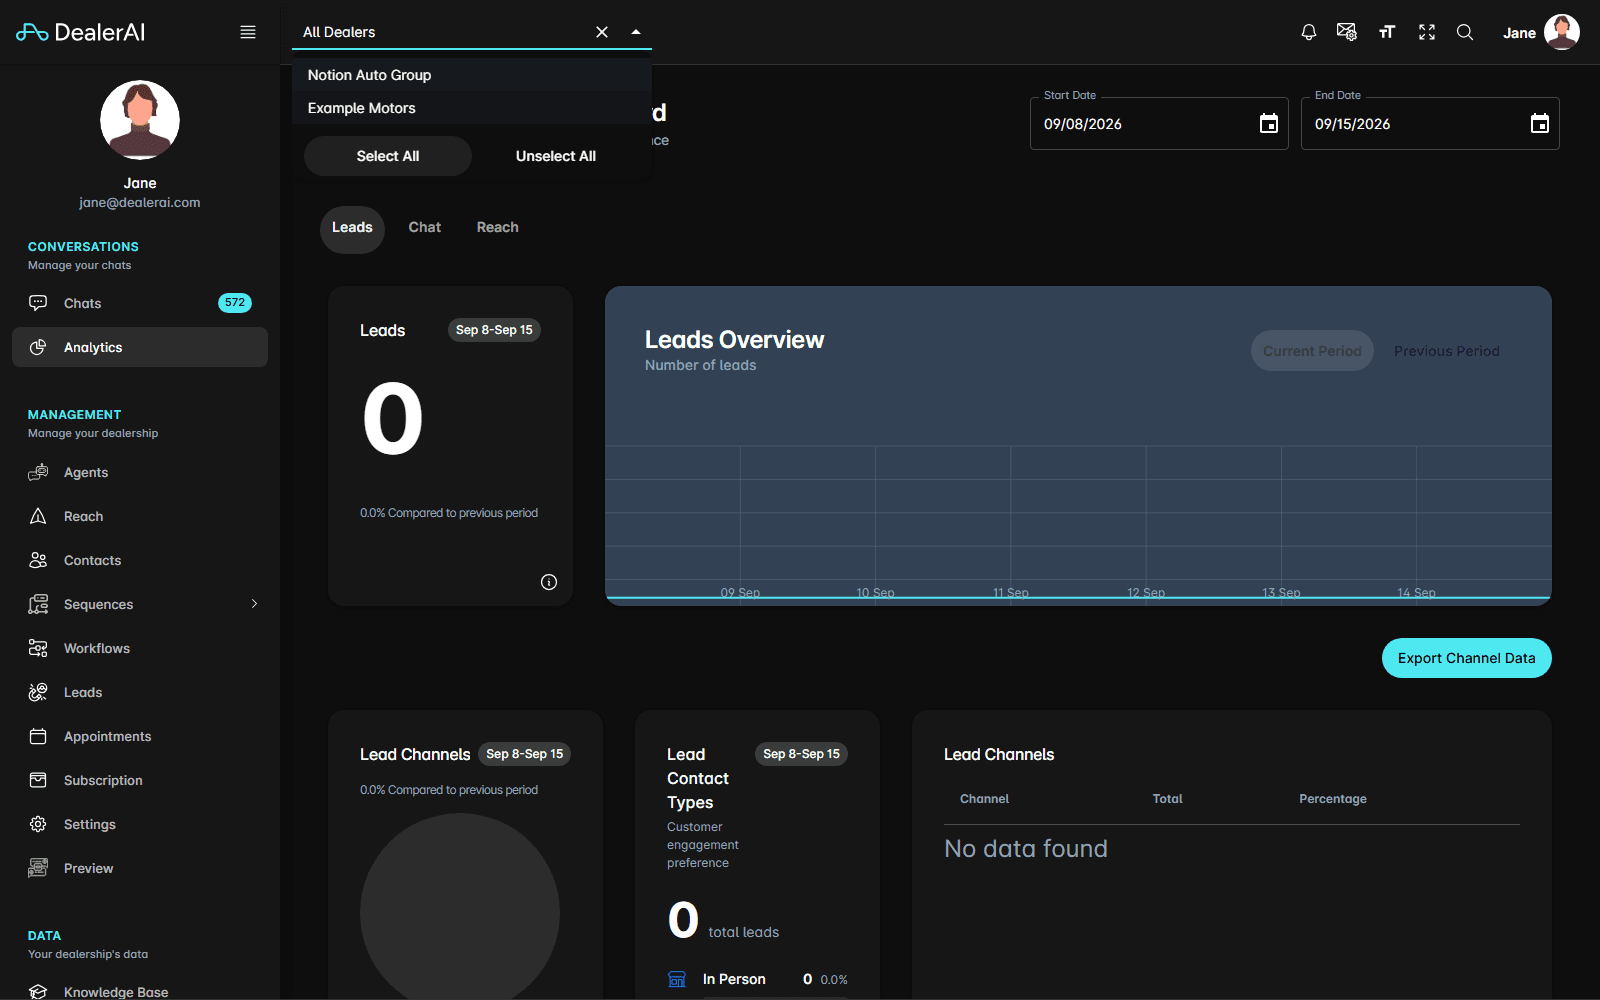The height and width of the screenshot is (1000, 1600).
Task: Click the Percentage column header
Action: (1333, 799)
